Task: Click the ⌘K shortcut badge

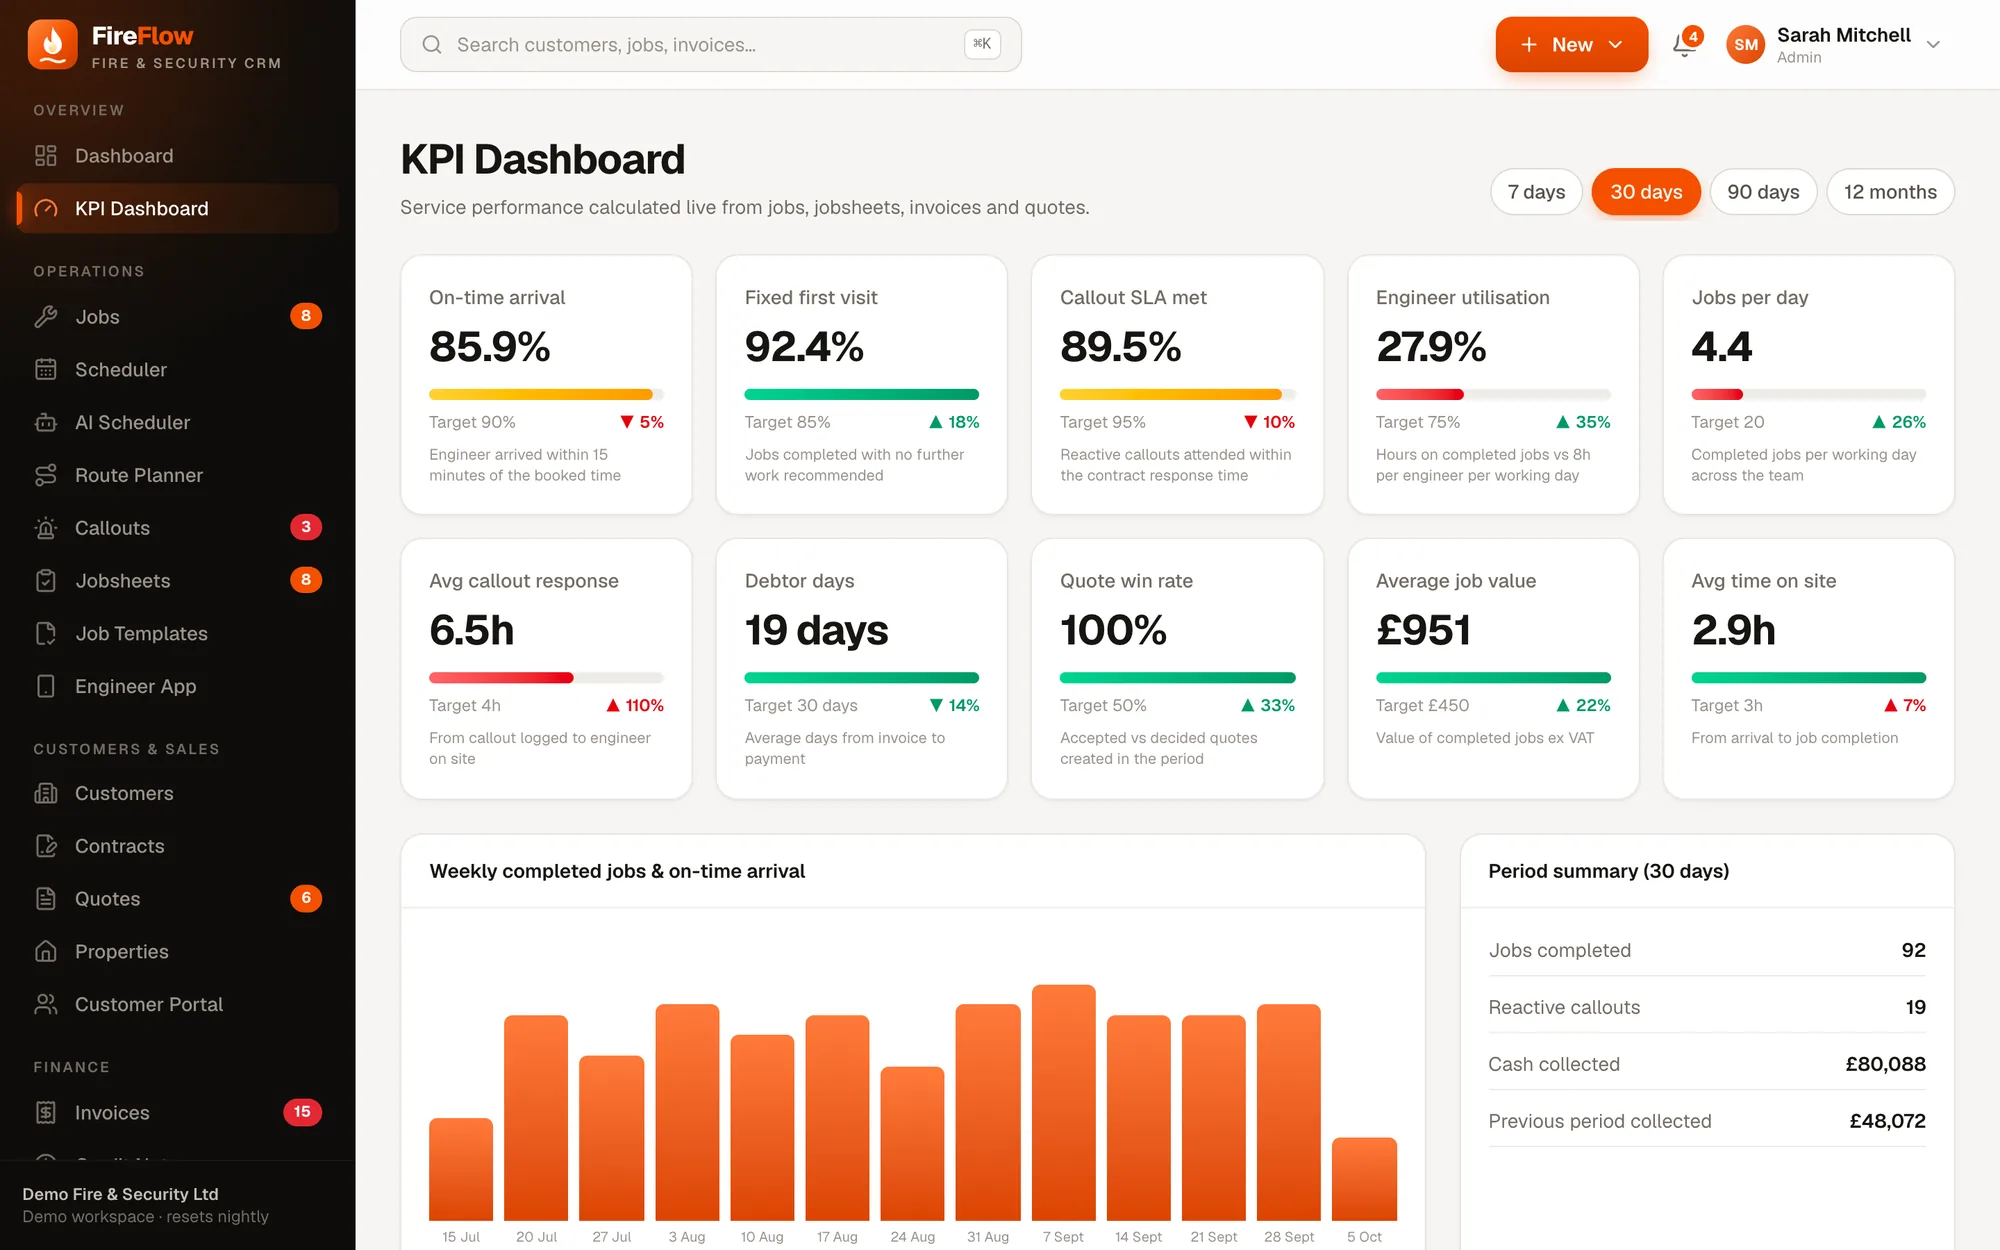Action: (x=982, y=44)
